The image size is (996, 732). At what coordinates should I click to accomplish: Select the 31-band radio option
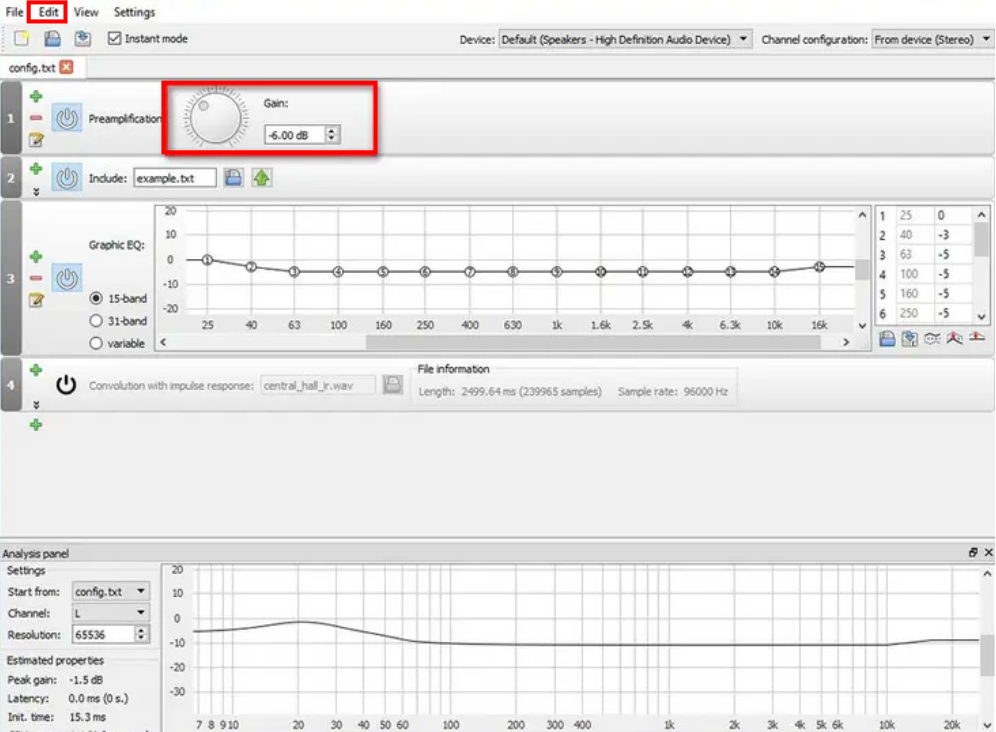coord(96,321)
